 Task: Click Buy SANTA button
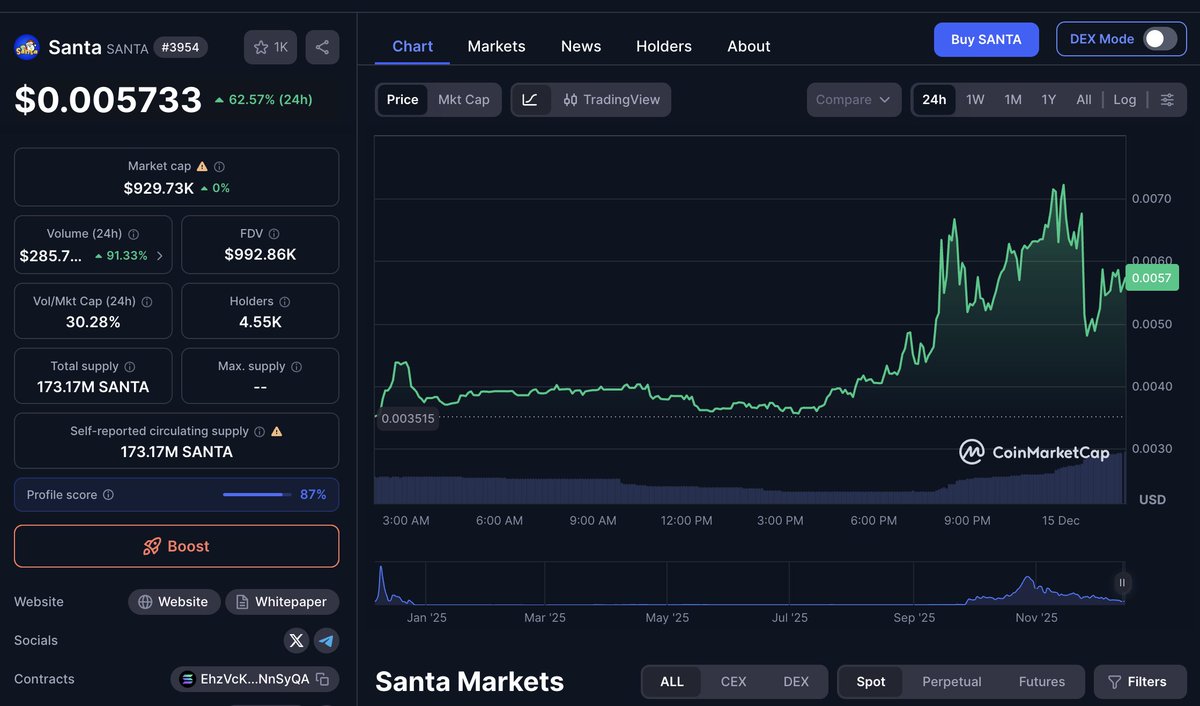(x=986, y=39)
